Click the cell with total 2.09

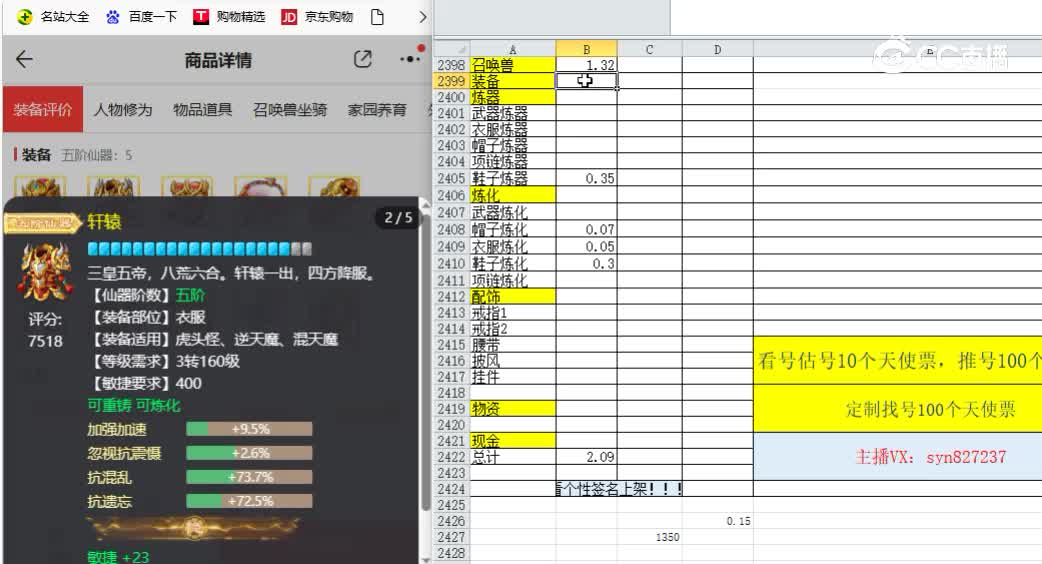586,457
